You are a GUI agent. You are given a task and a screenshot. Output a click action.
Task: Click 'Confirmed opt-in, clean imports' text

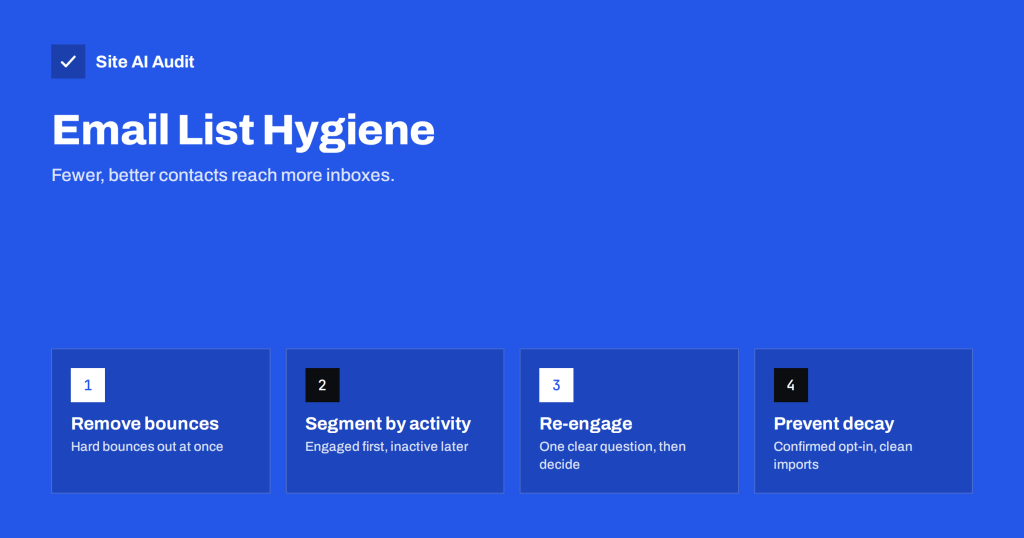click(x=843, y=455)
